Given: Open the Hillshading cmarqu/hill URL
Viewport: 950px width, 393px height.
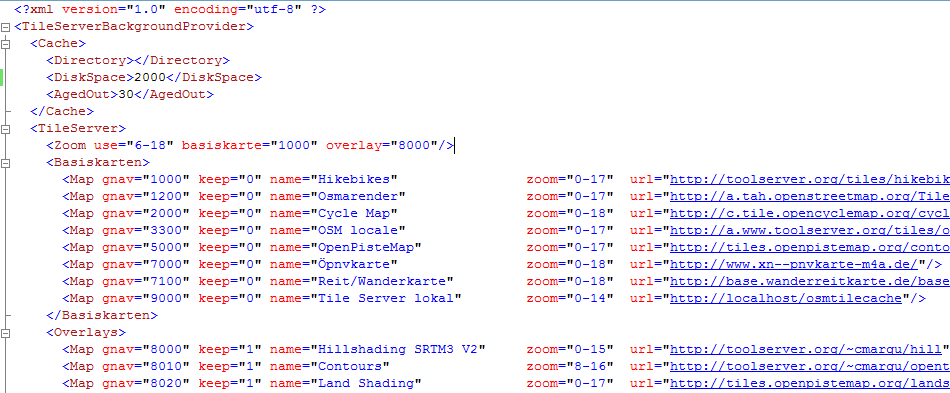Looking at the screenshot, I should coord(805,349).
